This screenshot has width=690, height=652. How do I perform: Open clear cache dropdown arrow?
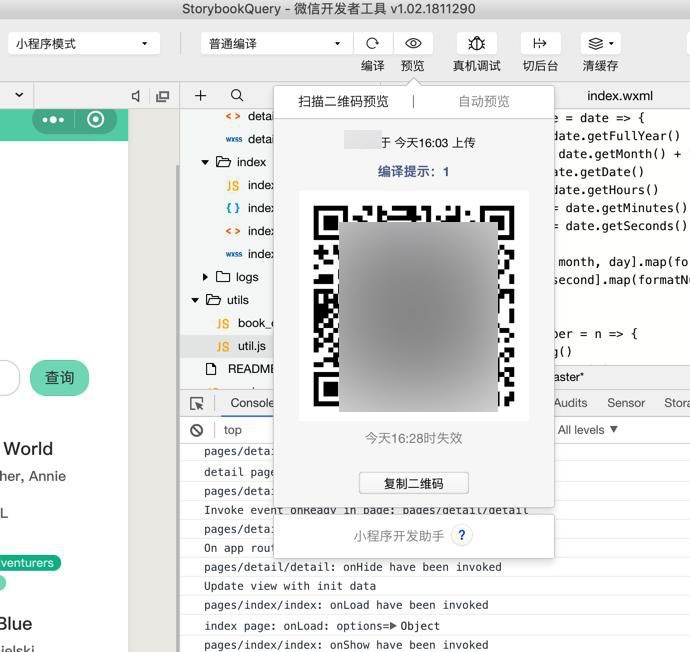tap(611, 44)
